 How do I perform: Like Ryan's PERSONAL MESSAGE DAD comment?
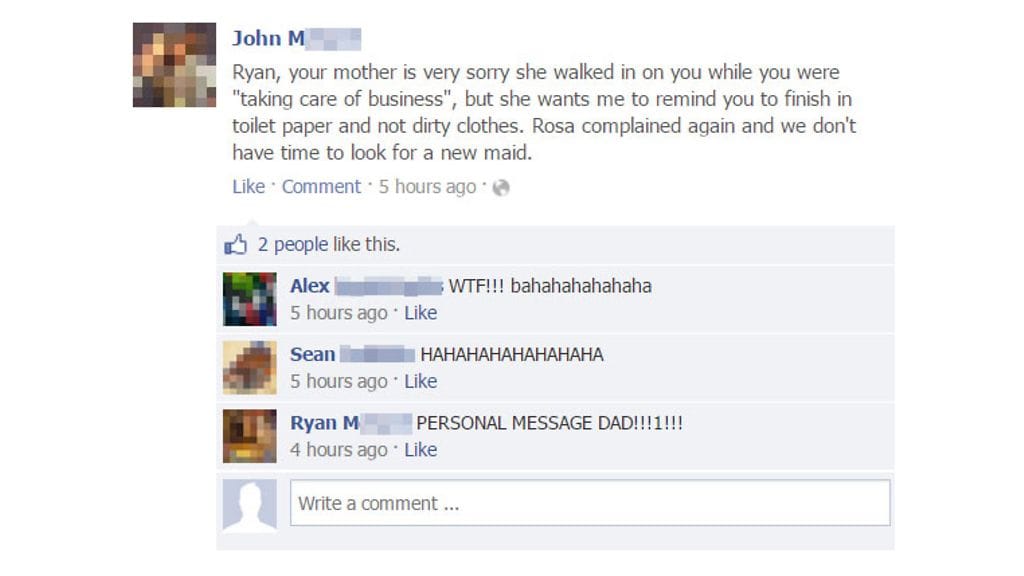(421, 450)
